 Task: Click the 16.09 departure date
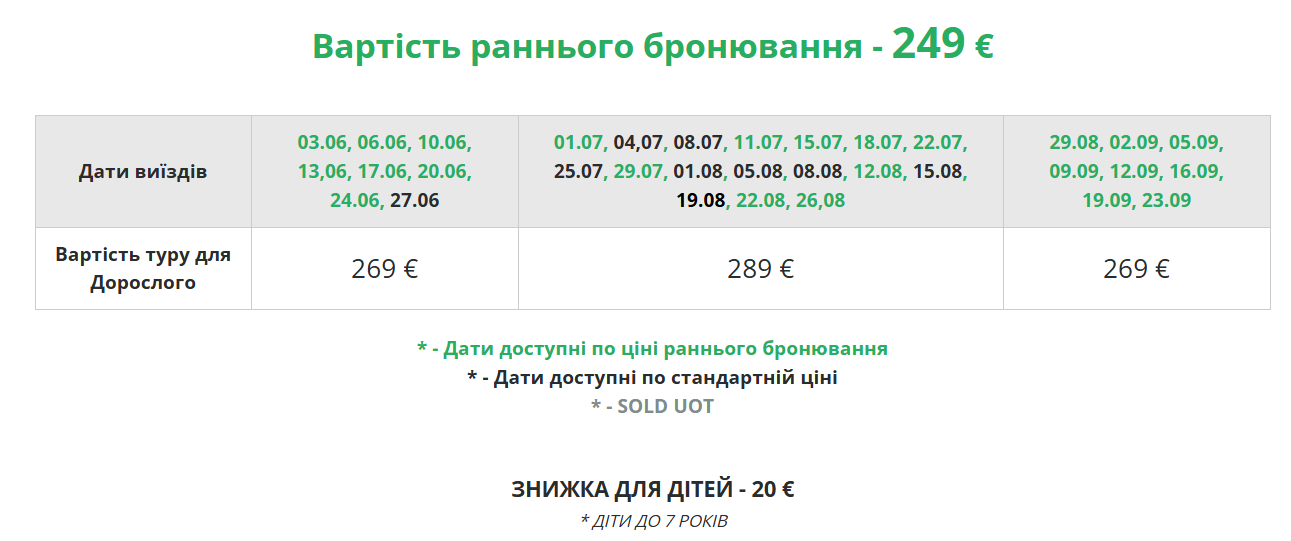pyautogui.click(x=1198, y=171)
